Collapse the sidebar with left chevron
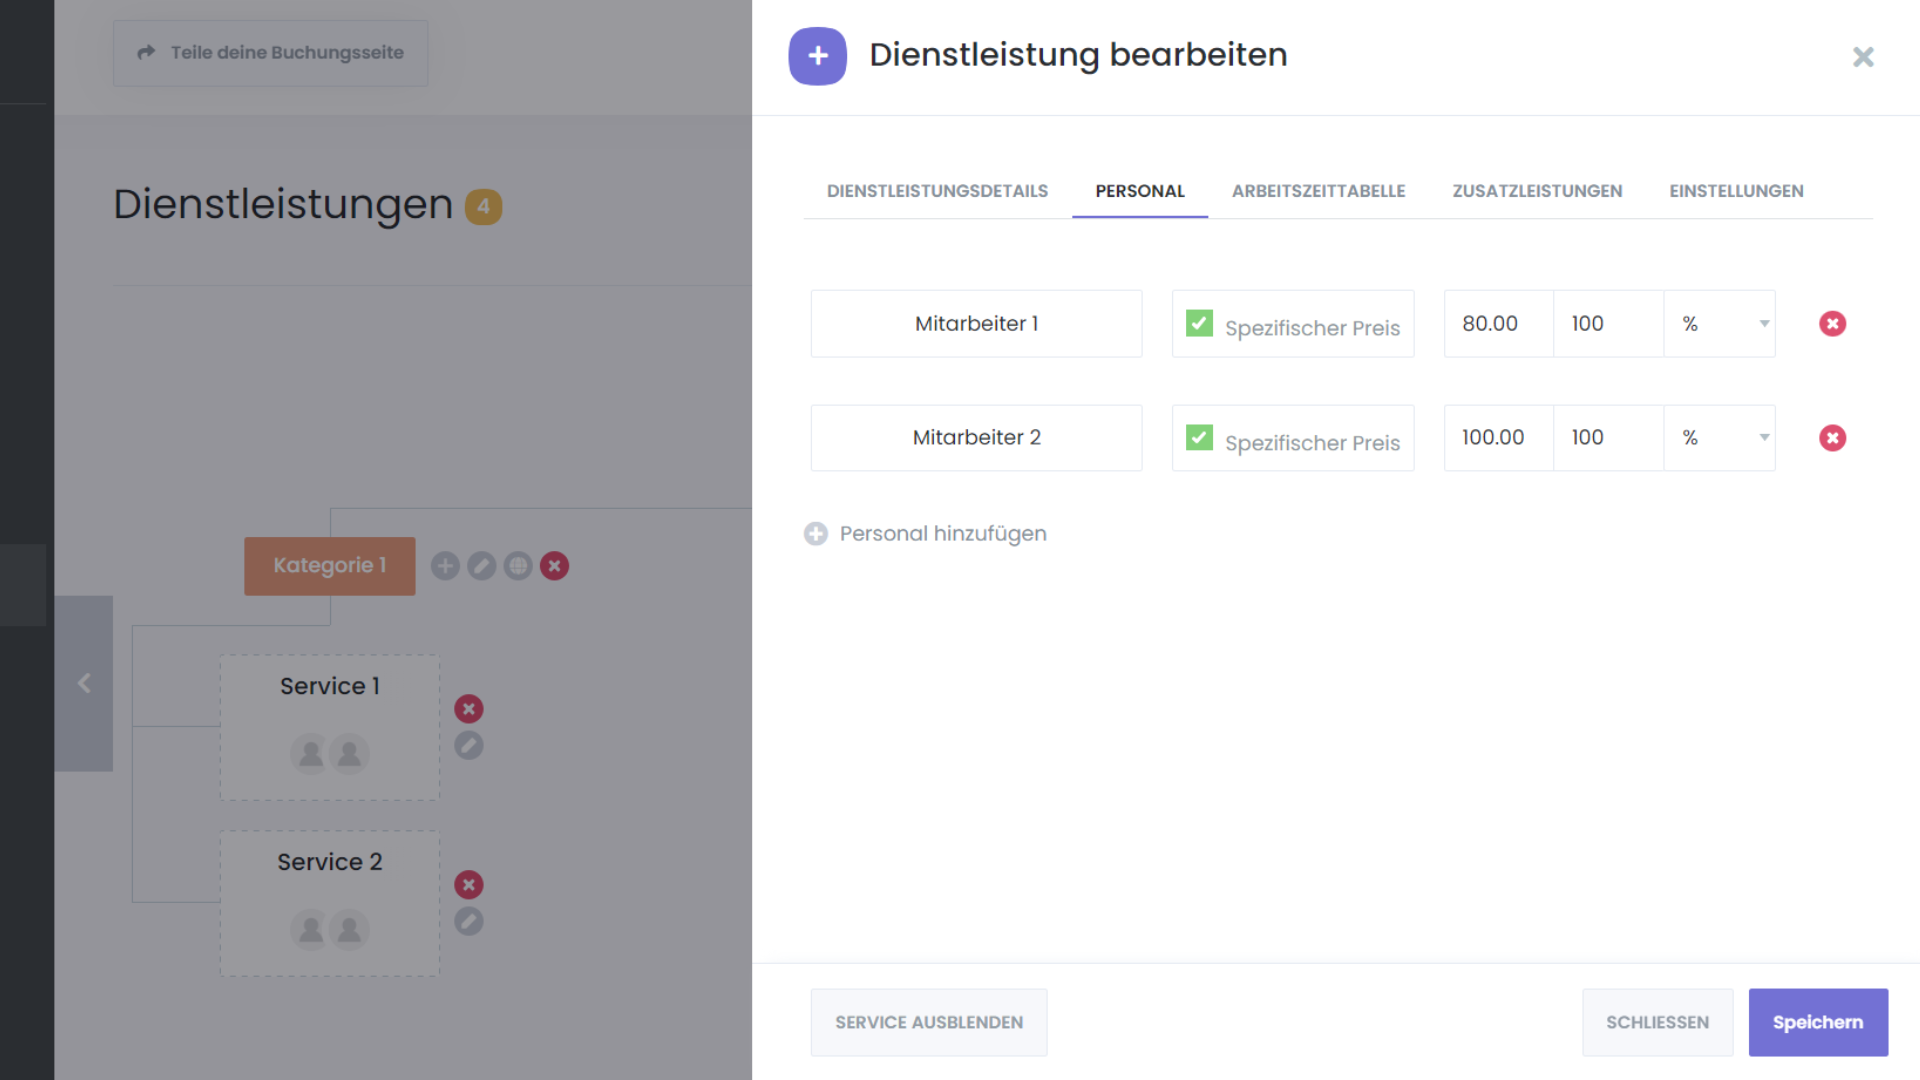The height and width of the screenshot is (1080, 1920). [84, 684]
